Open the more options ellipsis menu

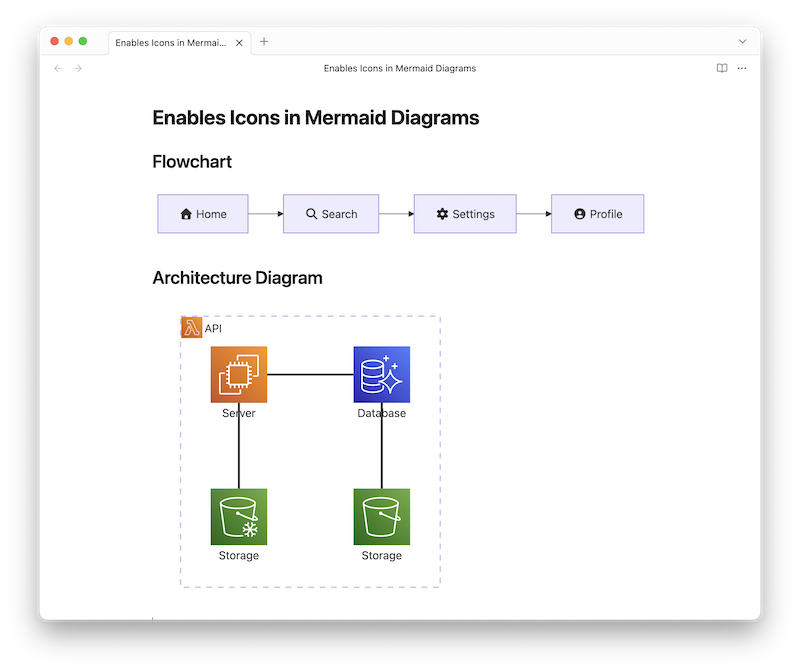tap(742, 68)
